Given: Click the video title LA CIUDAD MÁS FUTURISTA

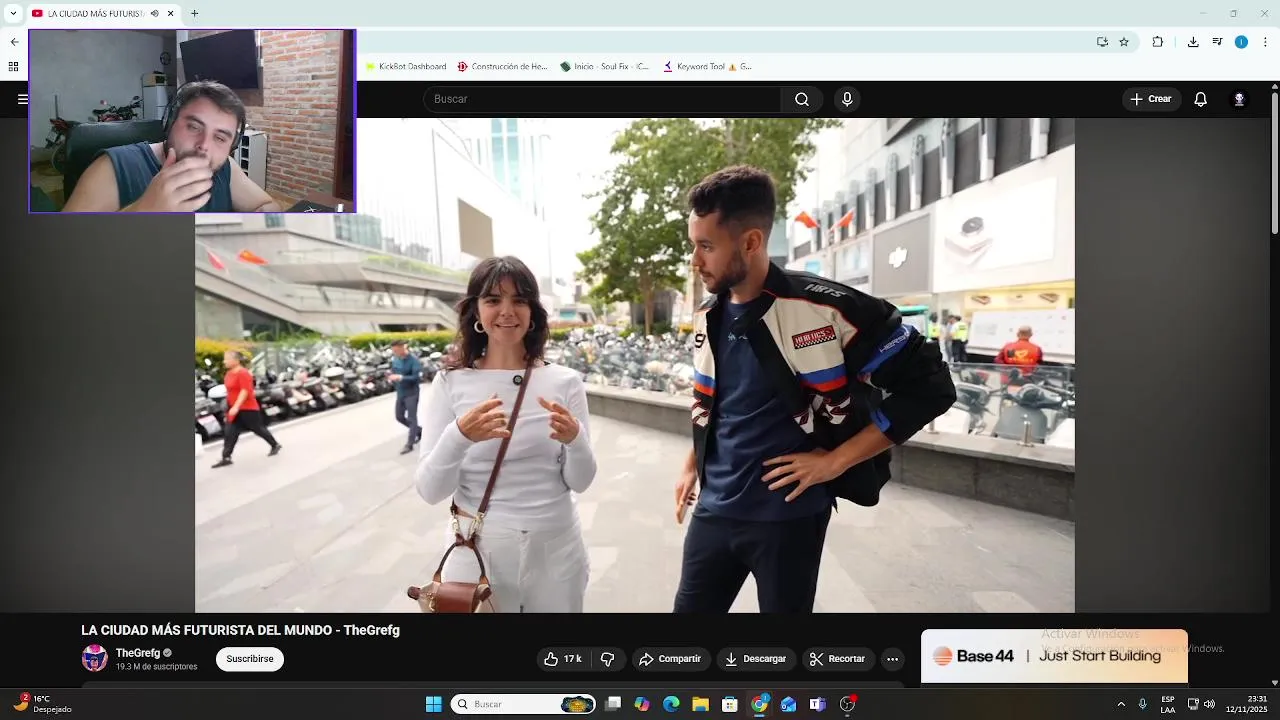Looking at the screenshot, I should [x=240, y=630].
